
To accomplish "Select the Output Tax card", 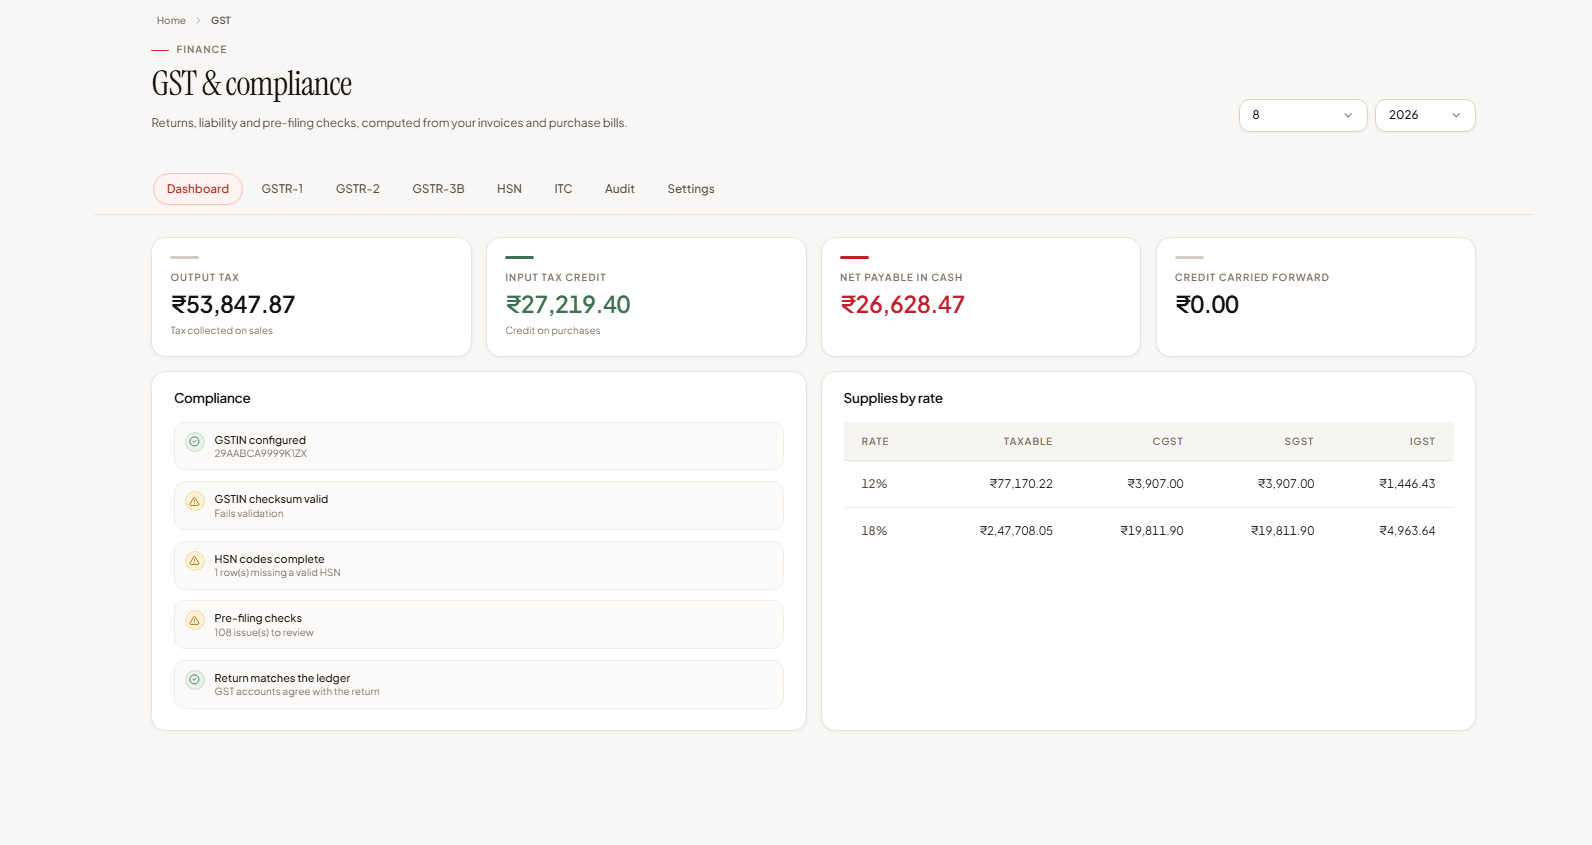I will click(x=311, y=297).
